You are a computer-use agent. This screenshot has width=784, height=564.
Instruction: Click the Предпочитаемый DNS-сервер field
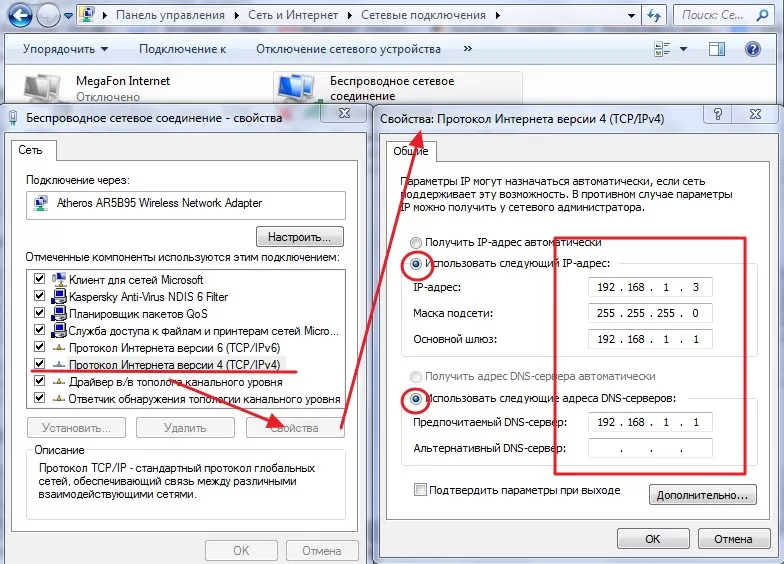(x=650, y=422)
